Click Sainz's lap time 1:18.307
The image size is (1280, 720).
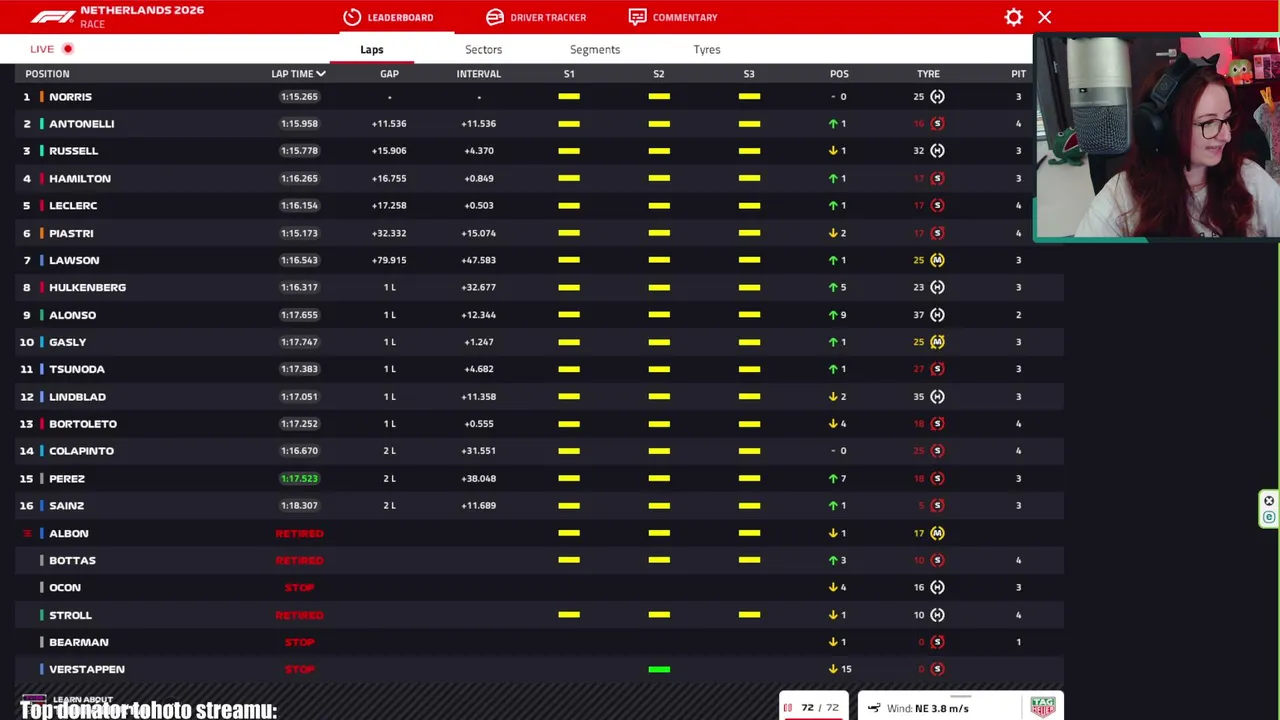(x=299, y=506)
